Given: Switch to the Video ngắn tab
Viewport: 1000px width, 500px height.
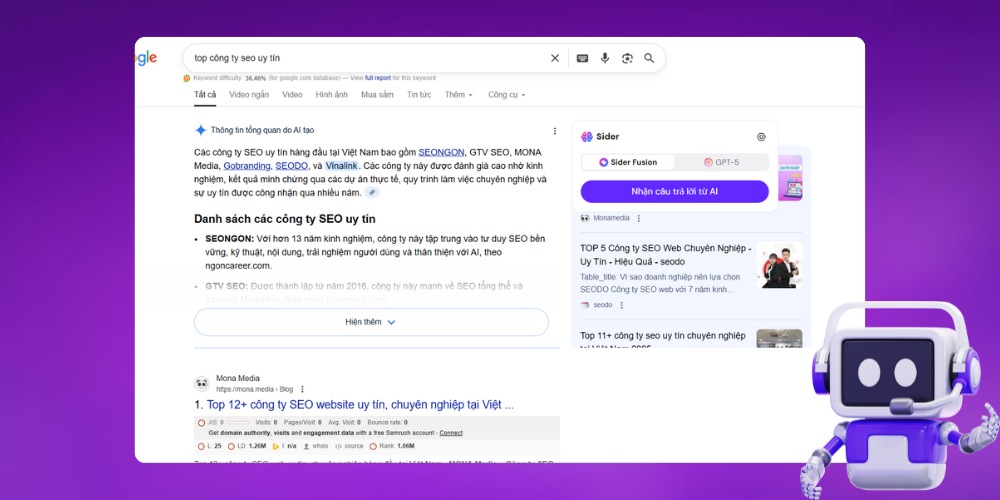Looking at the screenshot, I should [x=249, y=94].
